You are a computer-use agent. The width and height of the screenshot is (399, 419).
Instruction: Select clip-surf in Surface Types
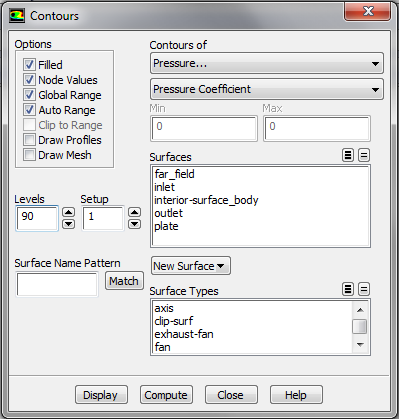click(x=174, y=321)
